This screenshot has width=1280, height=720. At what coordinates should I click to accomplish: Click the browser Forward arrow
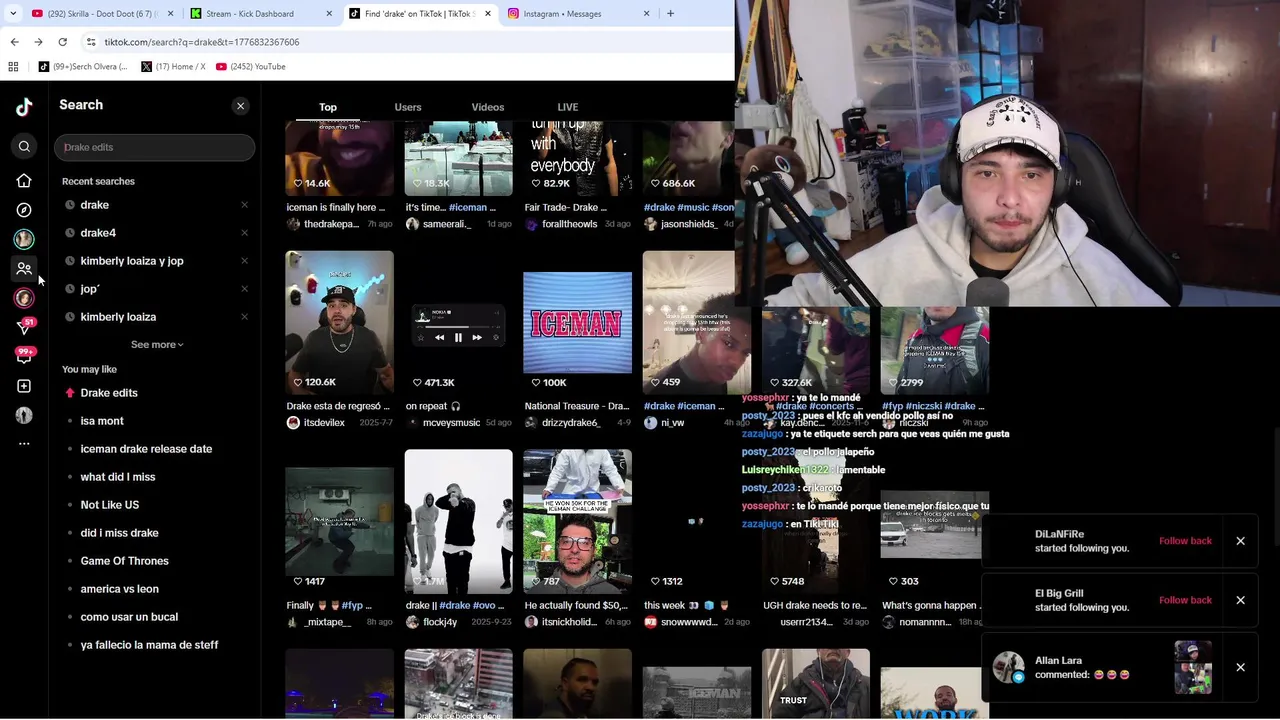pos(38,42)
